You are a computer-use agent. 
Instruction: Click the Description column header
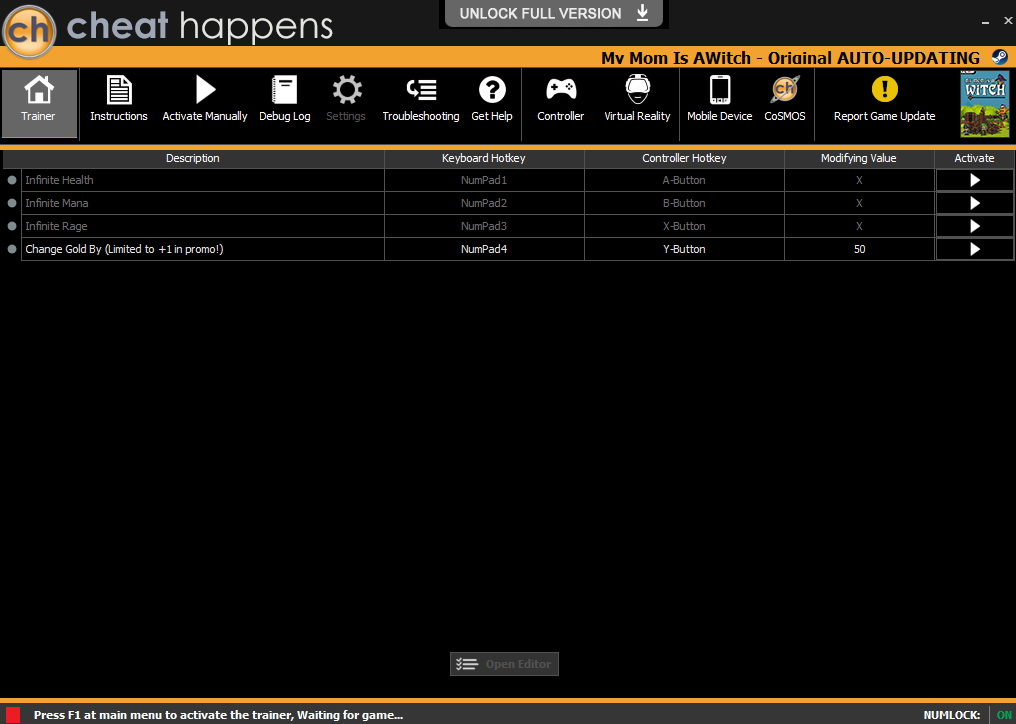(193, 158)
